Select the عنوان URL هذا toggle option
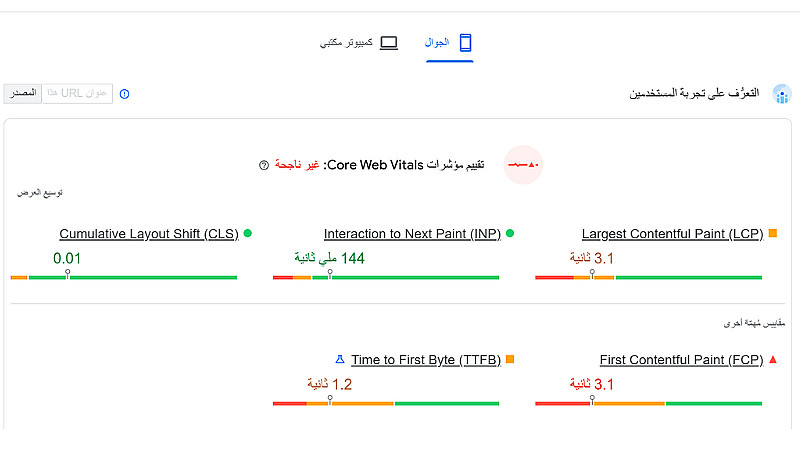Viewport: 800px width, 460px height. click(76, 93)
